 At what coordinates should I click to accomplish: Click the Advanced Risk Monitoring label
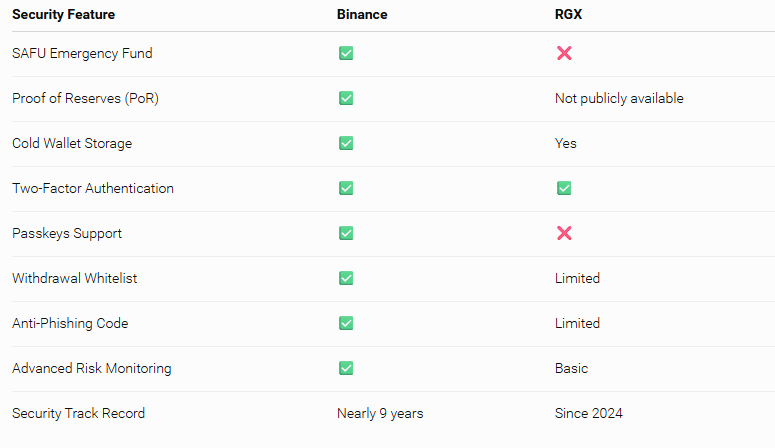coord(91,368)
